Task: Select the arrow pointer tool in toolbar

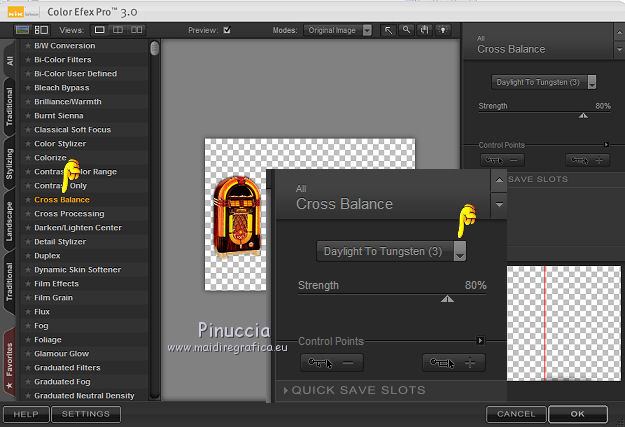Action: tap(389, 30)
